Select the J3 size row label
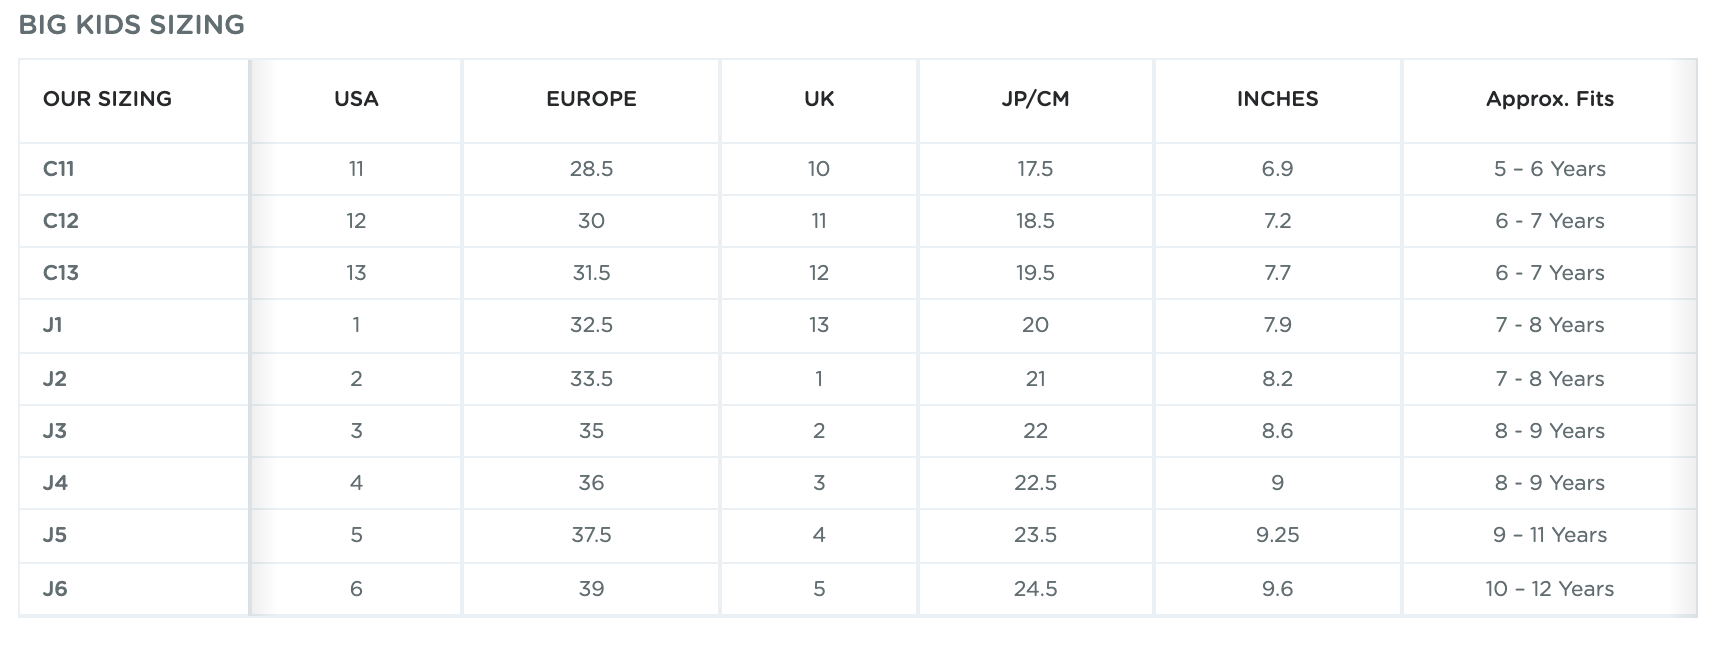1718x658 pixels. pos(55,431)
